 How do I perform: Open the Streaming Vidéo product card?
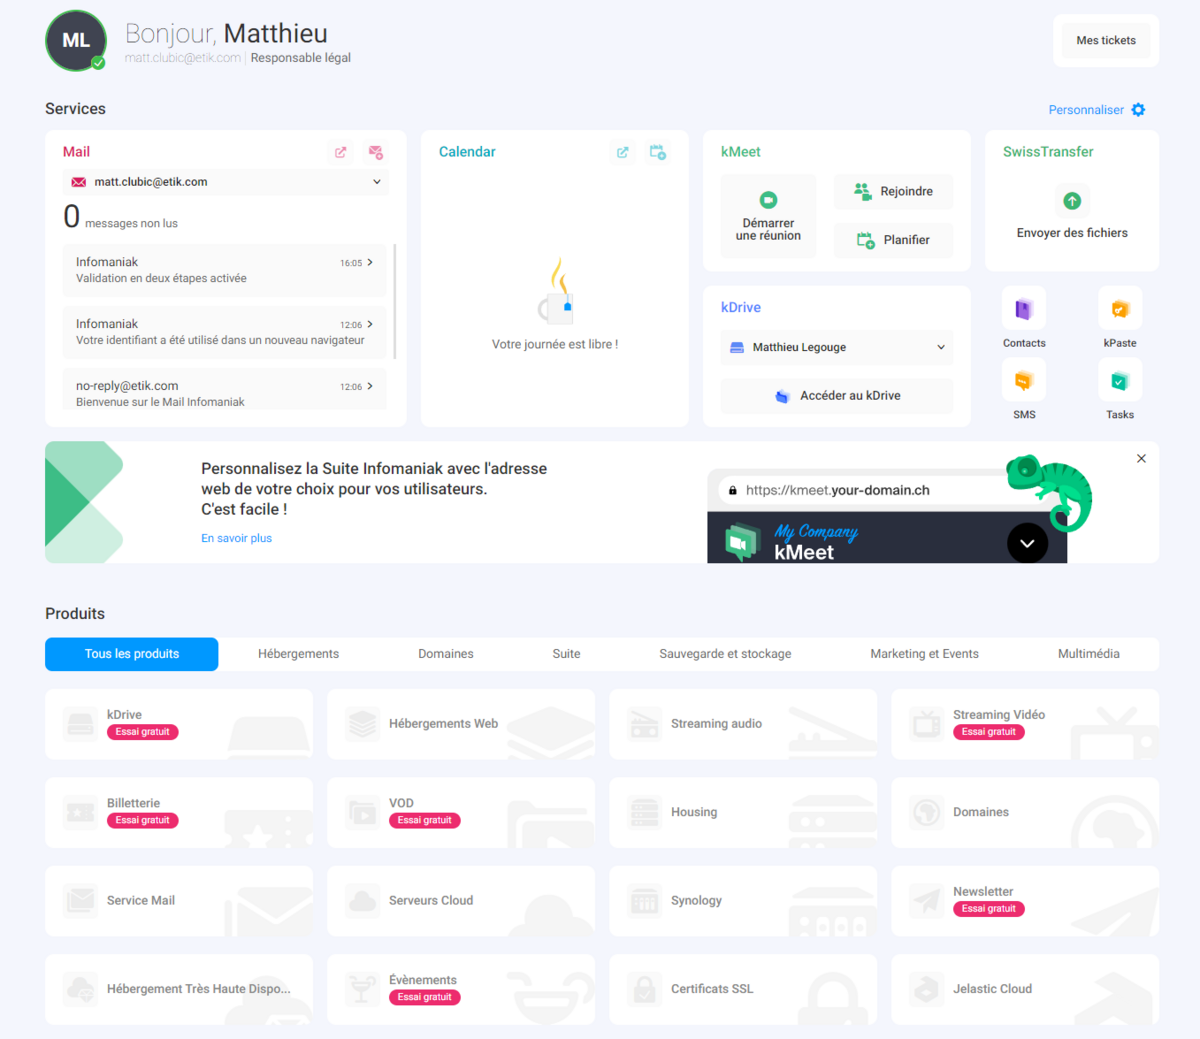[x=1025, y=724]
